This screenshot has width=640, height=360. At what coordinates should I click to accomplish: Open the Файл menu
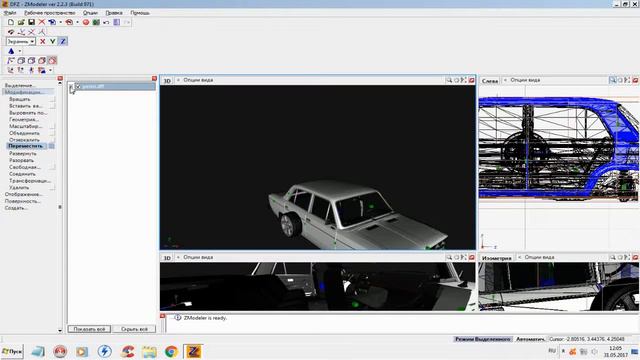[x=10, y=13]
